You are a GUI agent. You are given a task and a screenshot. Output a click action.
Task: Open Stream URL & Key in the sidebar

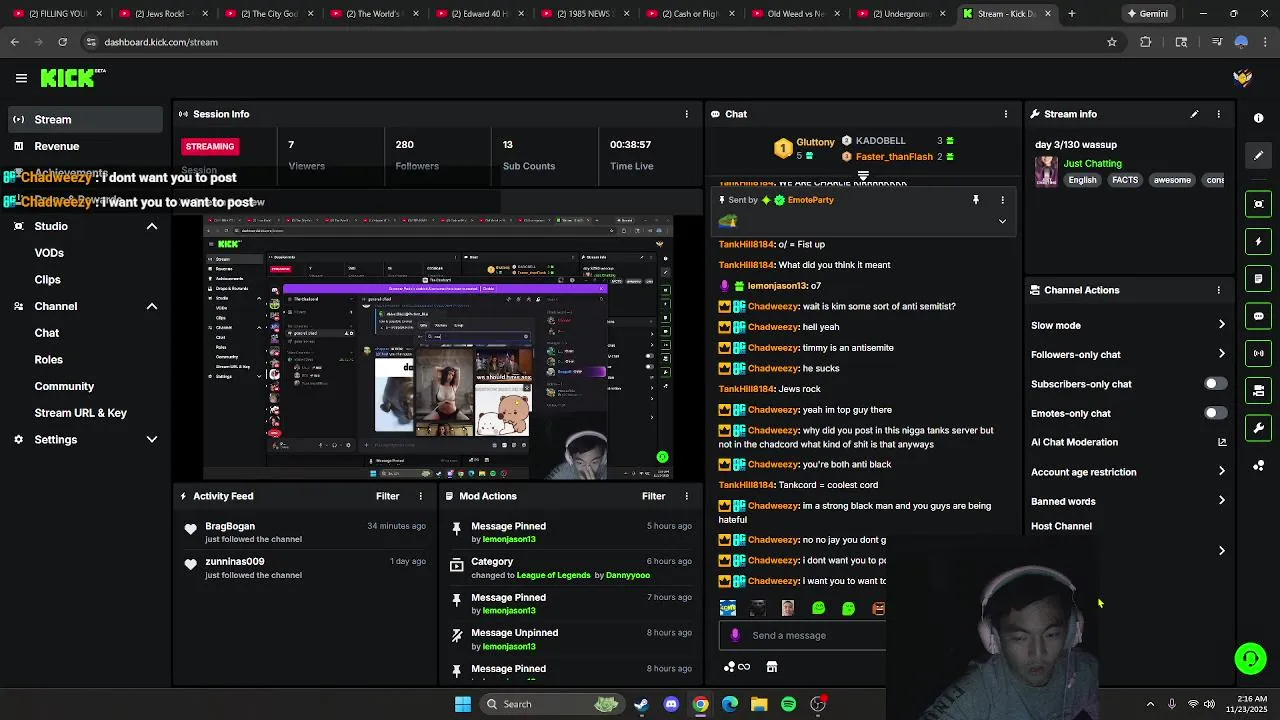coord(81,413)
